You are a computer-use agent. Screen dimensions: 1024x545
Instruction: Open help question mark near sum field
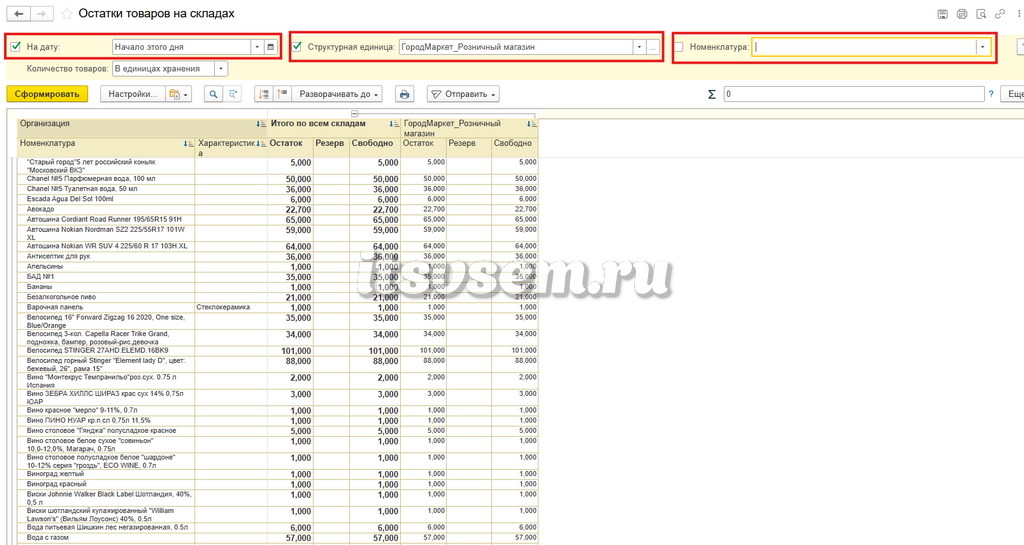coord(991,94)
